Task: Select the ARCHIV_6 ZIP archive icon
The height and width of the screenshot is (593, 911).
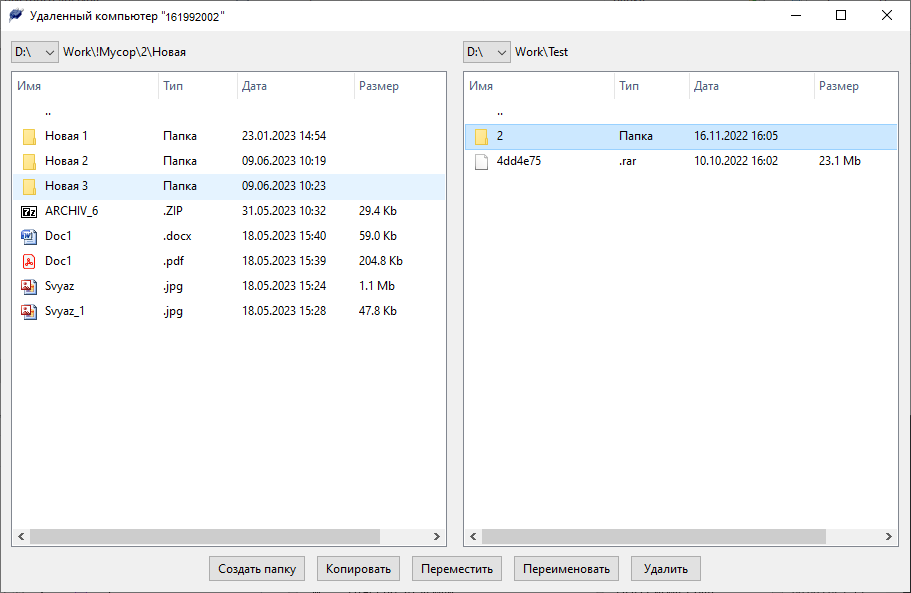Action: coord(29,211)
